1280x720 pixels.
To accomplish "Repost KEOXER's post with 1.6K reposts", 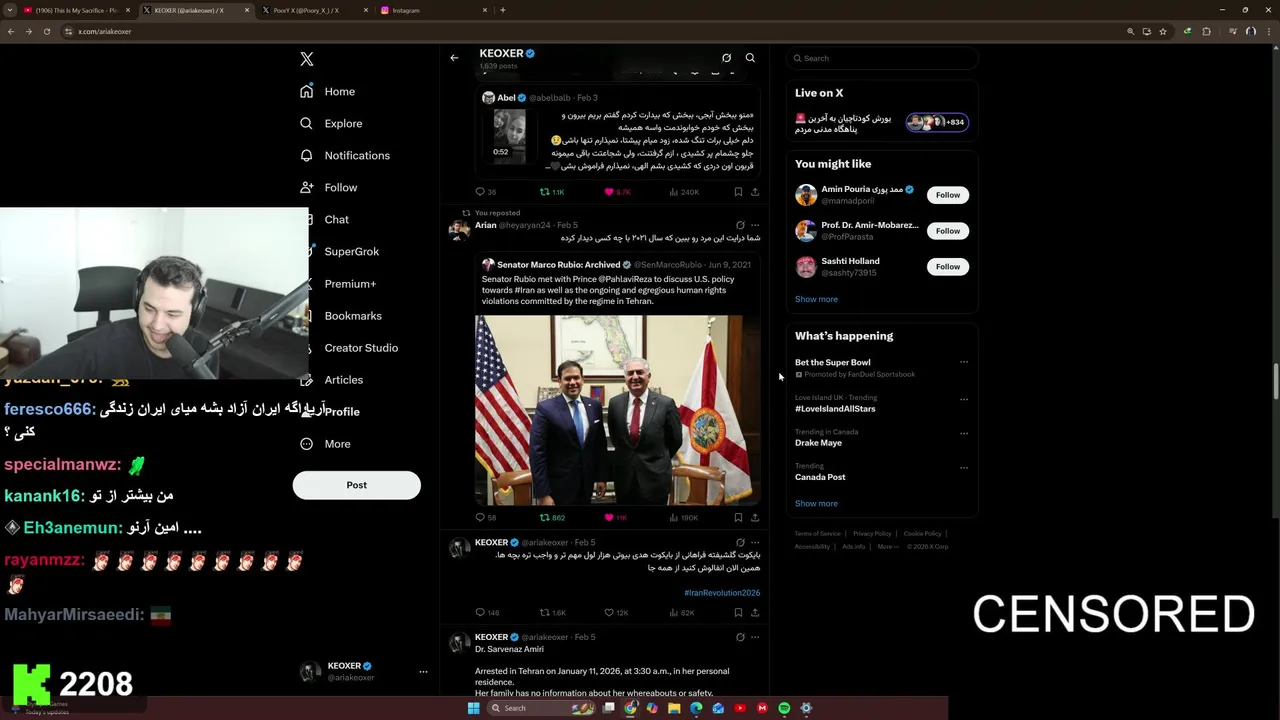I will tap(553, 613).
